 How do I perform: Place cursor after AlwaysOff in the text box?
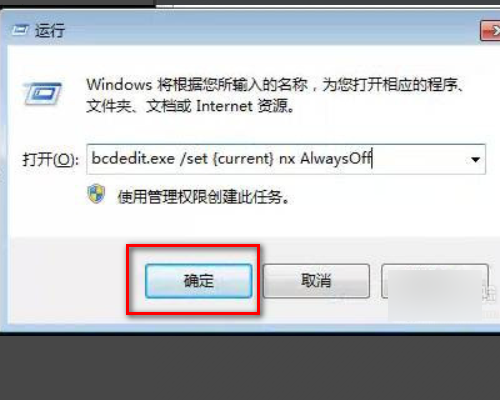tap(373, 158)
